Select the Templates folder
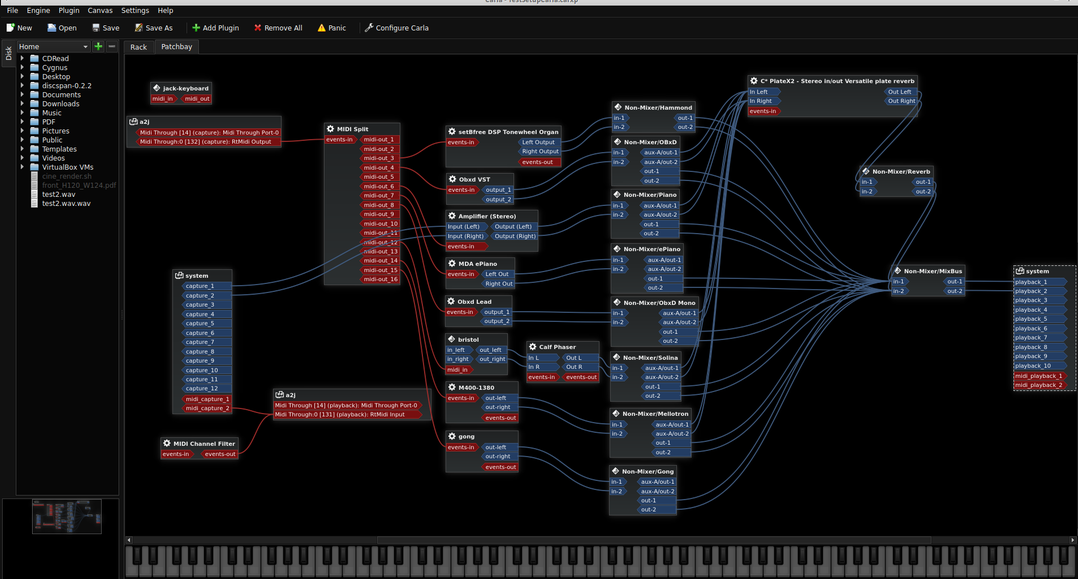Image resolution: width=1078 pixels, height=579 pixels. 59,149
